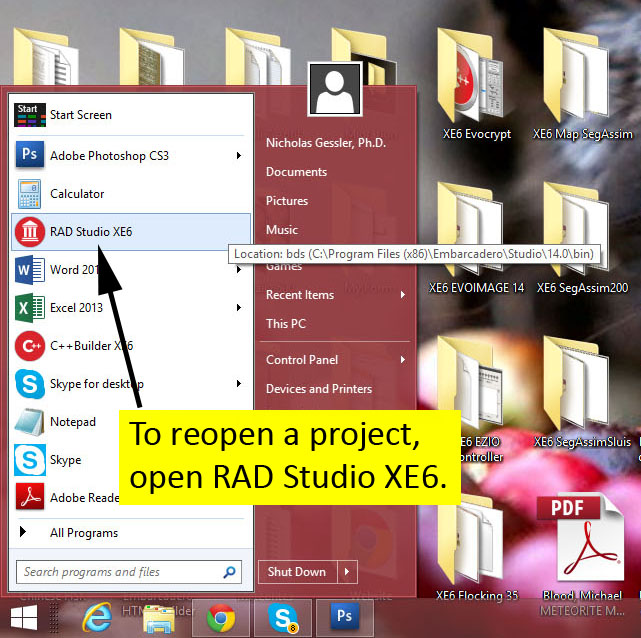Screen dimensions: 641x638
Task: Click the Shut Down button
Action: (x=298, y=572)
